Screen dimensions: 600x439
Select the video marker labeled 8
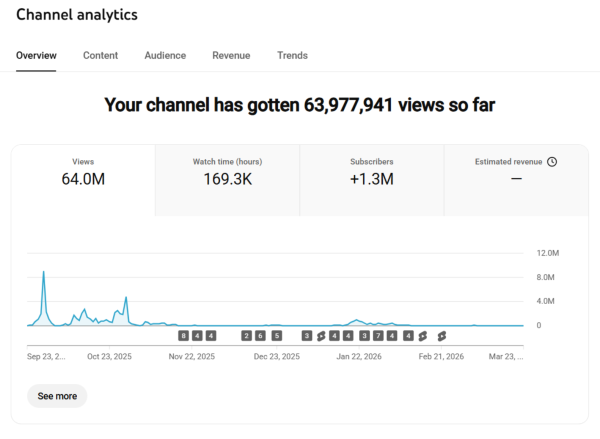click(183, 336)
